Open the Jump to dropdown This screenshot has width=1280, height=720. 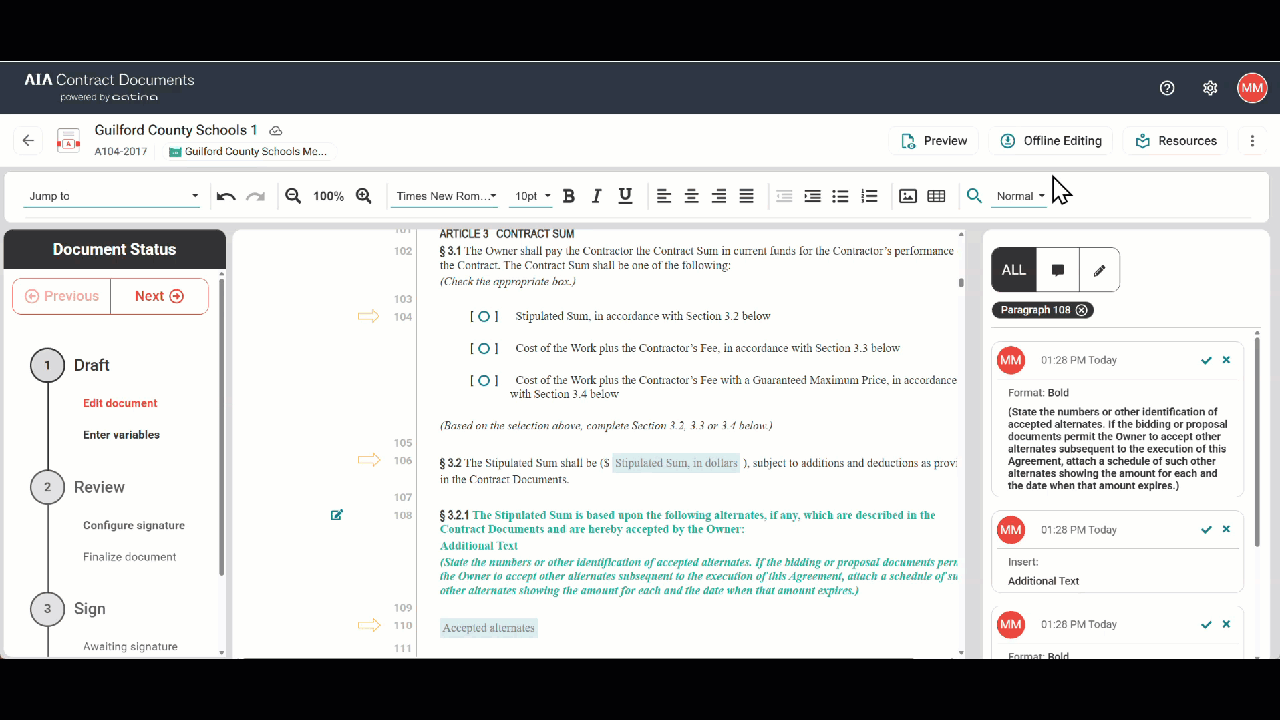coord(112,196)
